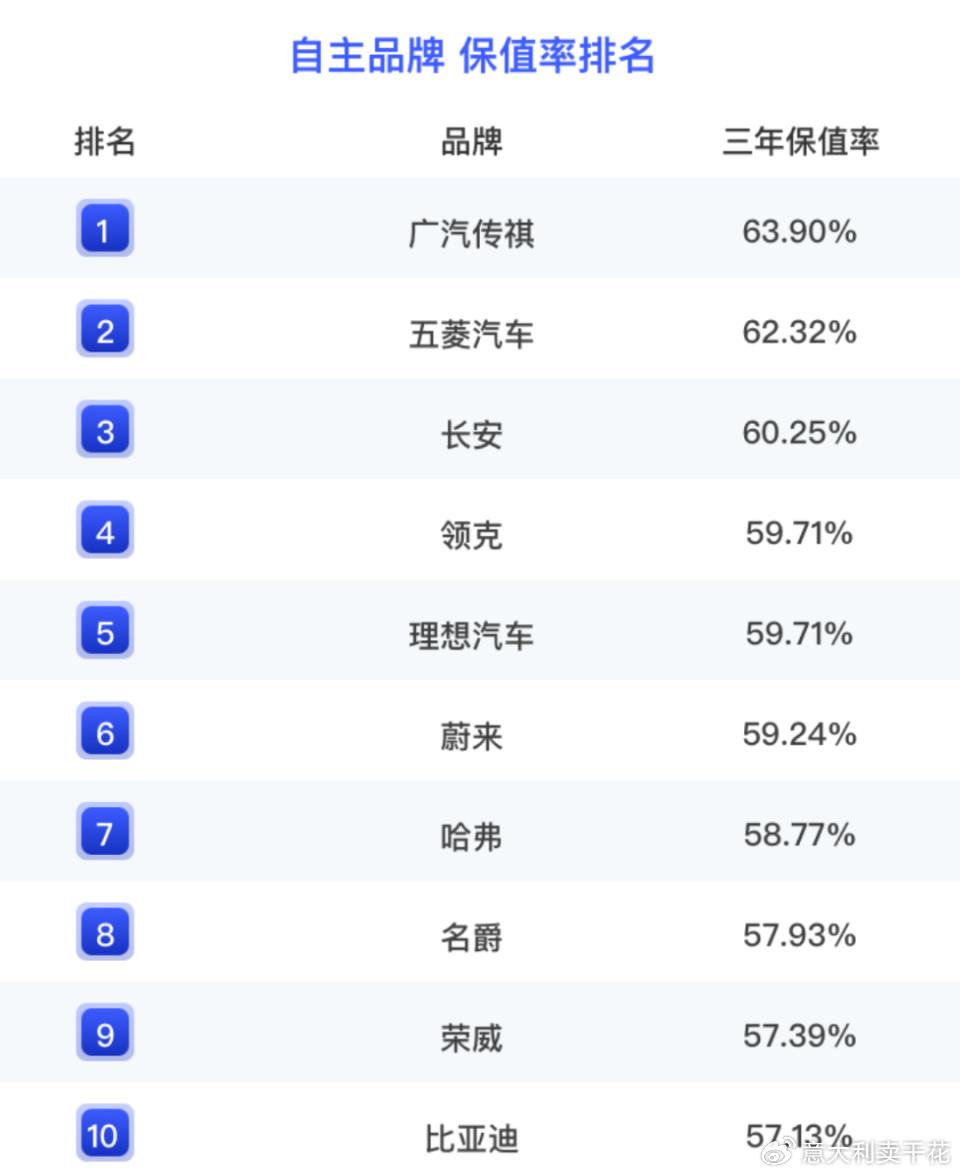Select the rank 3 badge icon
Screen dimensions: 960x1175
[x=105, y=429]
